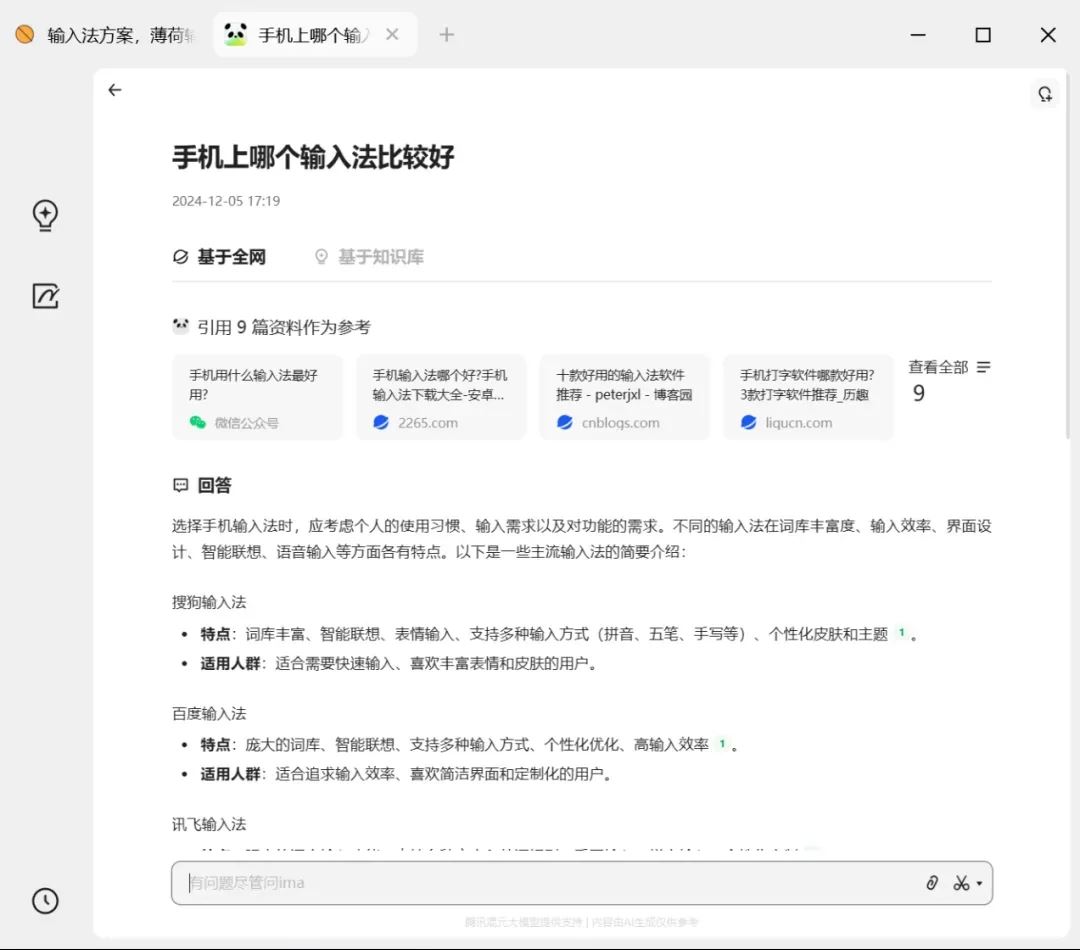Viewport: 1080px width, 950px height.
Task: Select the lightbulb insights icon in sidebar
Action: 45,215
